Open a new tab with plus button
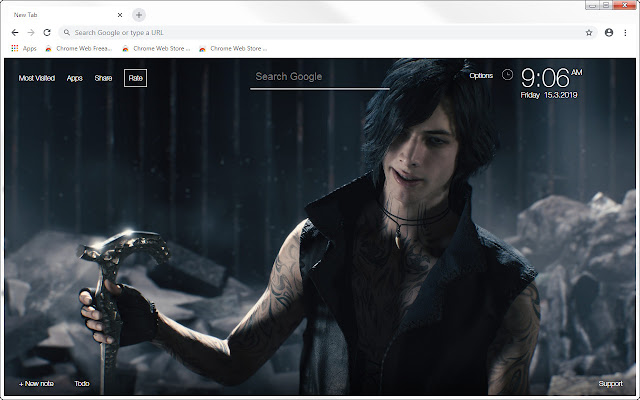 pos(139,15)
